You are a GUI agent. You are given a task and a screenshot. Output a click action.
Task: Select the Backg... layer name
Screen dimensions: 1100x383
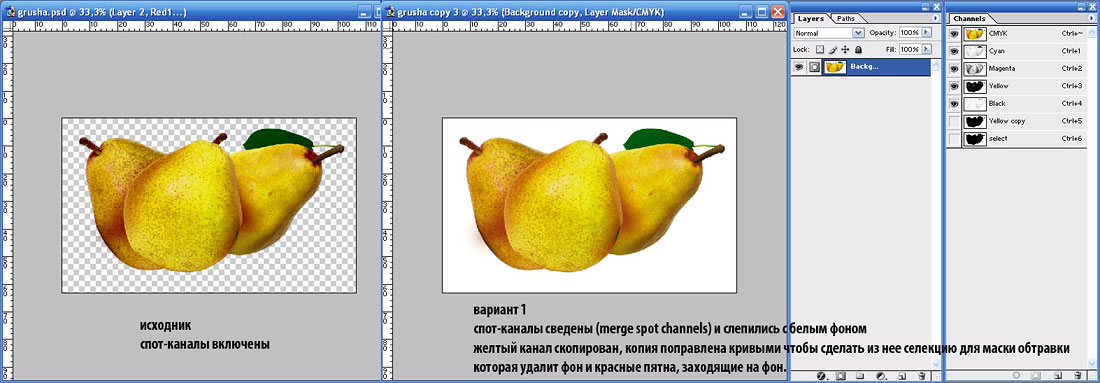(864, 67)
